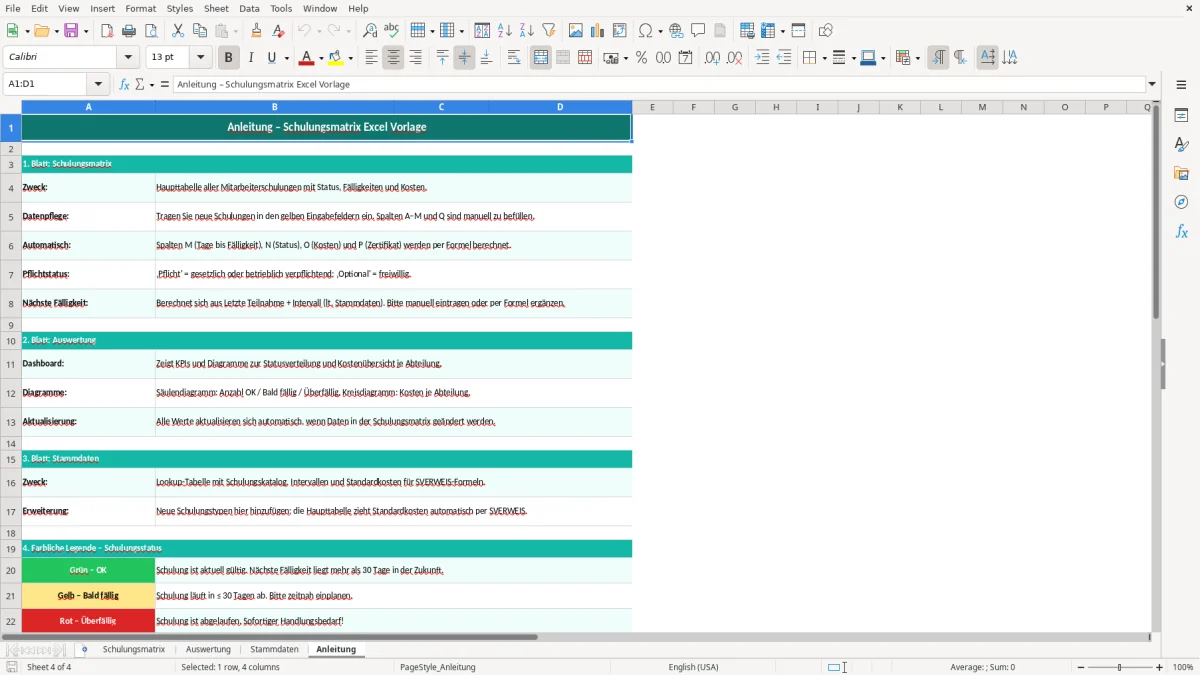The width and height of the screenshot is (1200, 675).
Task: Toggle print preview
Action: click(151, 31)
